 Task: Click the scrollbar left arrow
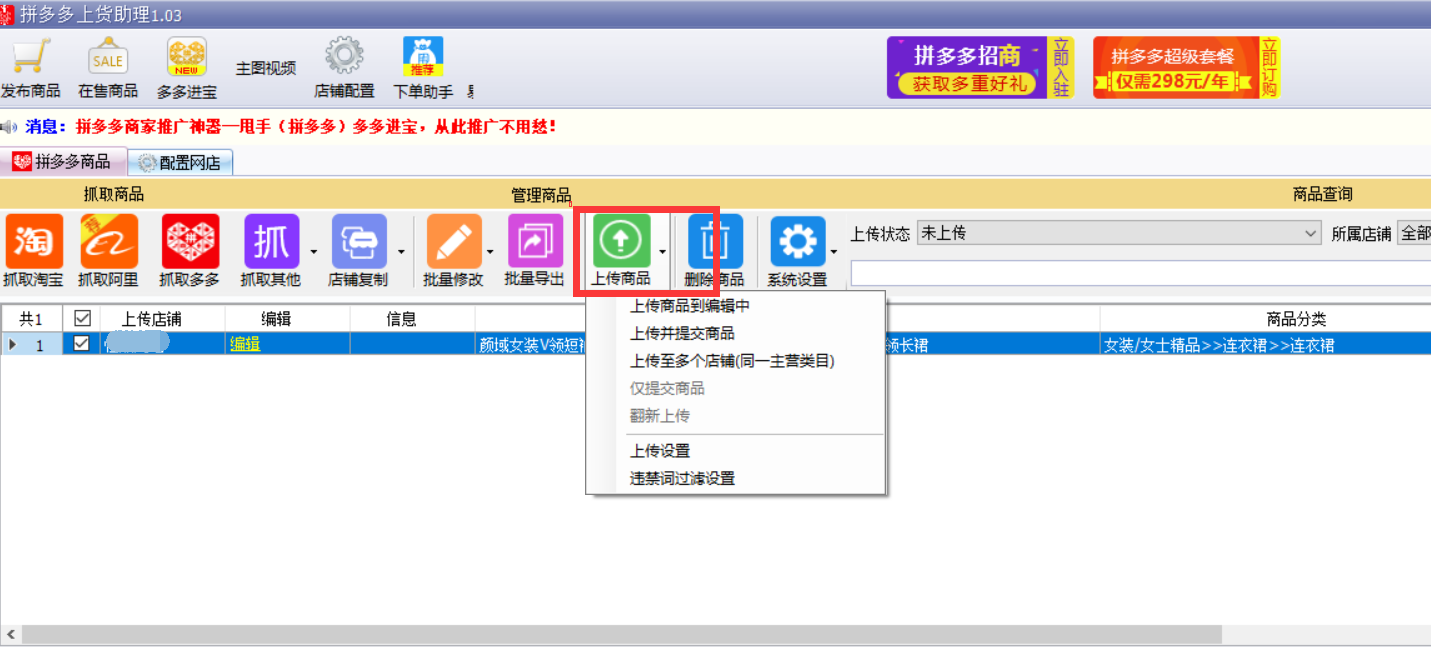click(x=10, y=635)
